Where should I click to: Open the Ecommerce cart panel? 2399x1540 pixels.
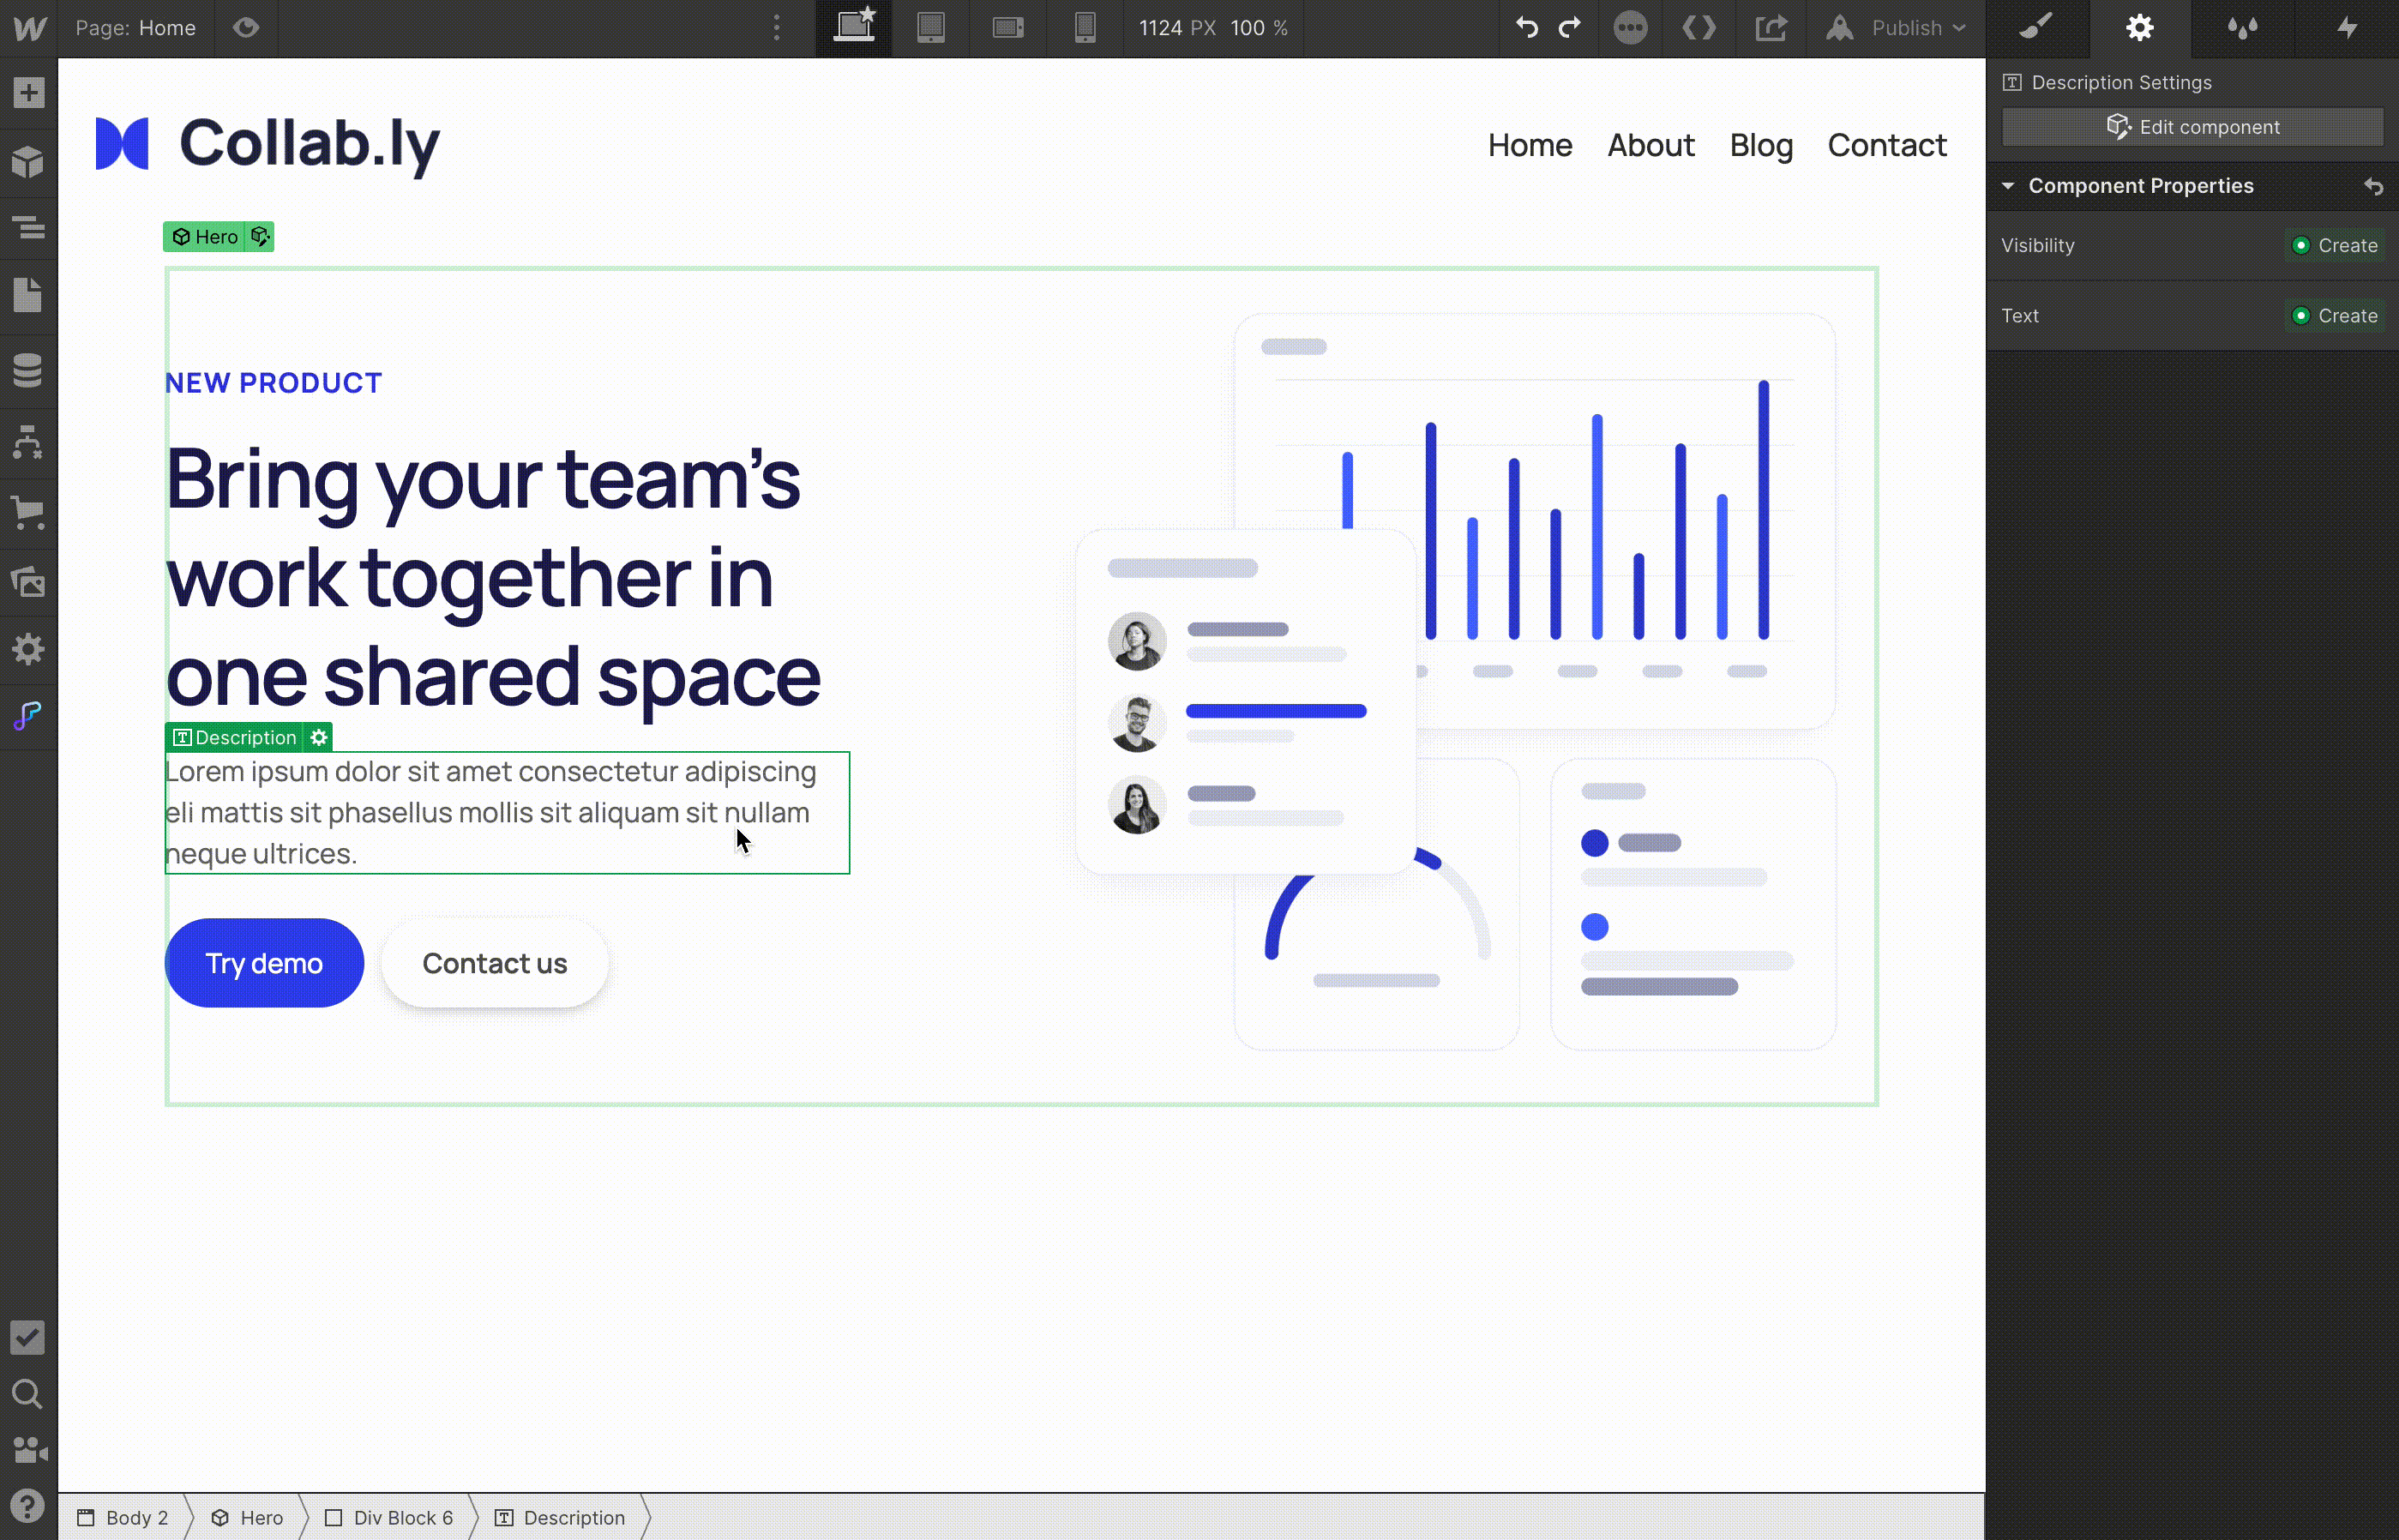[x=28, y=513]
